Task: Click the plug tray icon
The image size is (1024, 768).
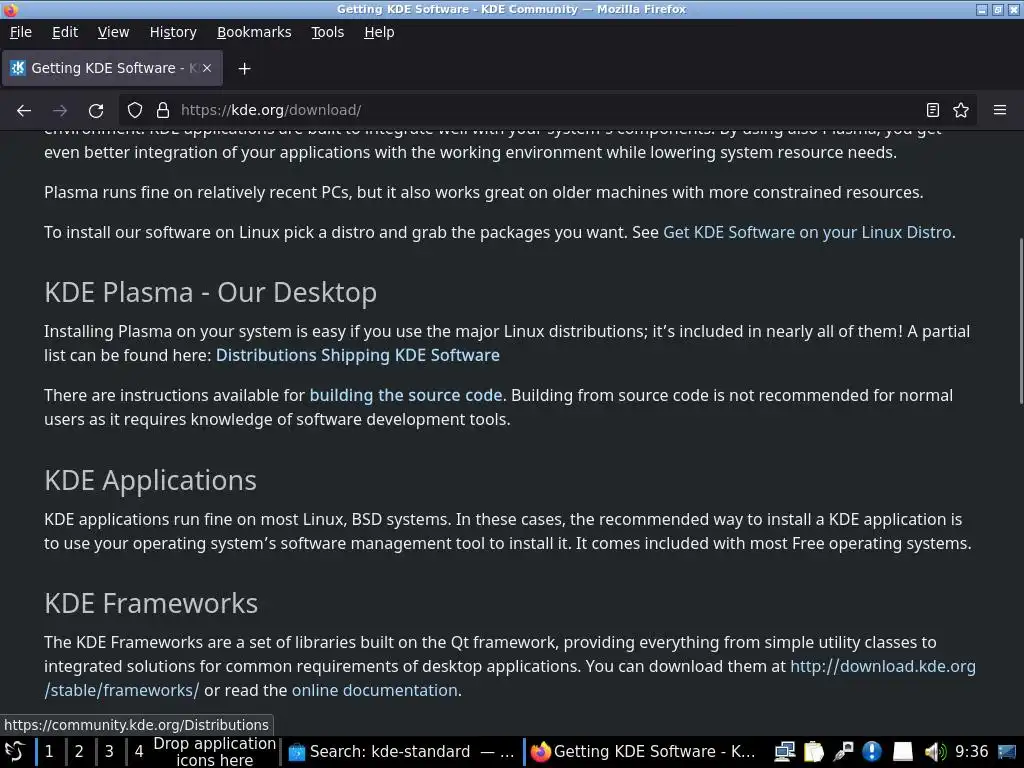Action: (x=843, y=752)
